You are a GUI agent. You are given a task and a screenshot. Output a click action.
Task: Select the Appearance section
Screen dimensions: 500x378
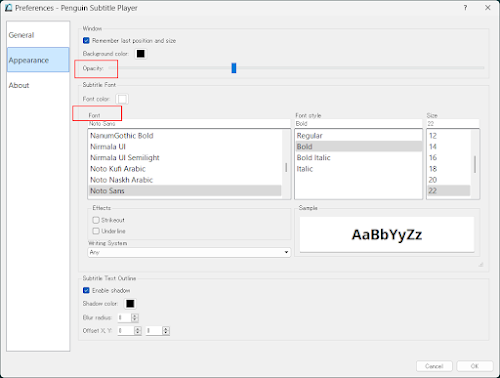pos(38,60)
